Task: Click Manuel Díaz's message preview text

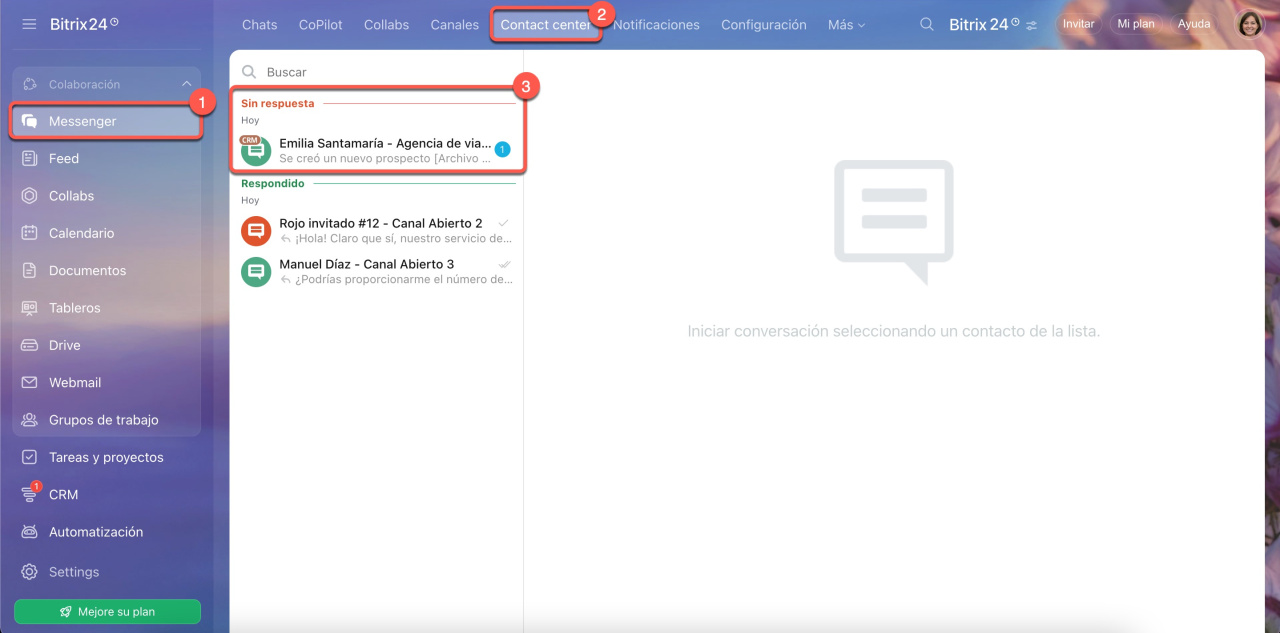Action: [x=403, y=279]
